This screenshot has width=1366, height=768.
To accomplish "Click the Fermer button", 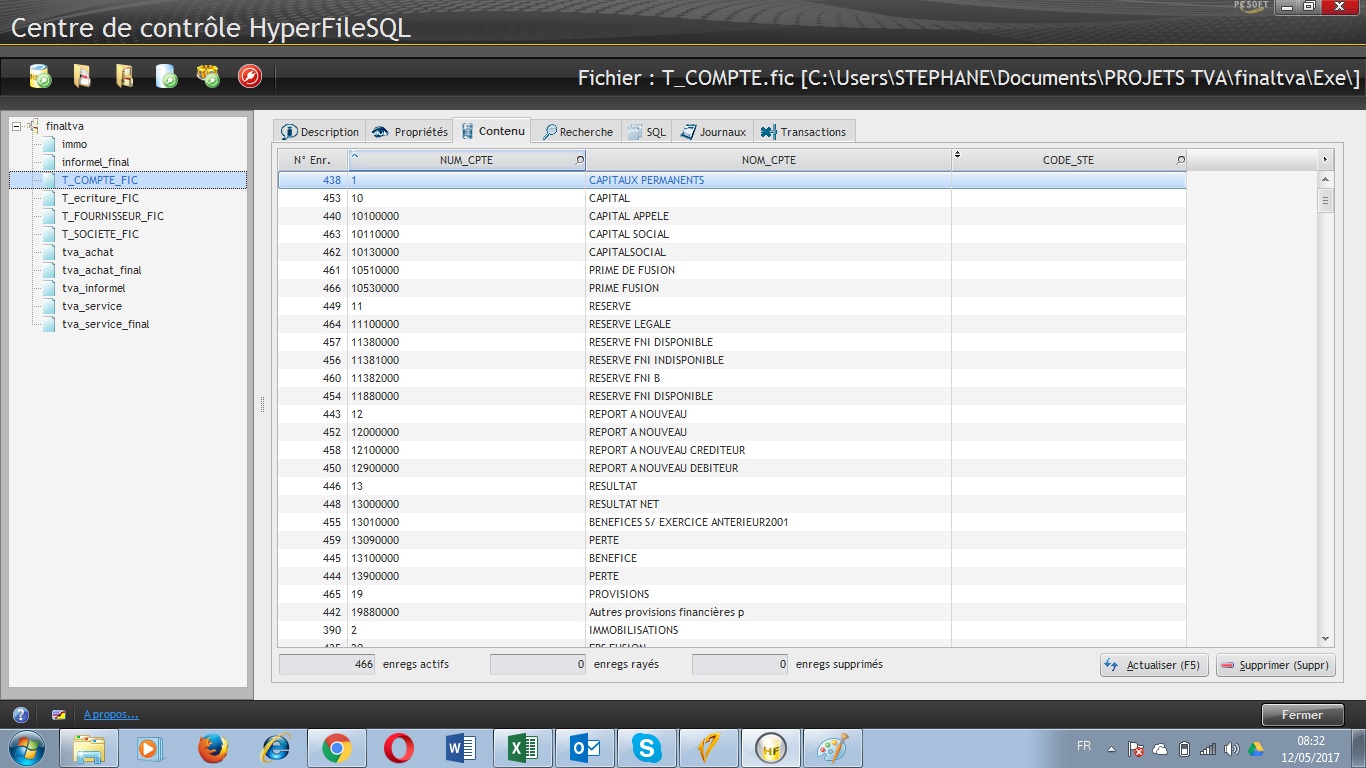I will click(1302, 715).
